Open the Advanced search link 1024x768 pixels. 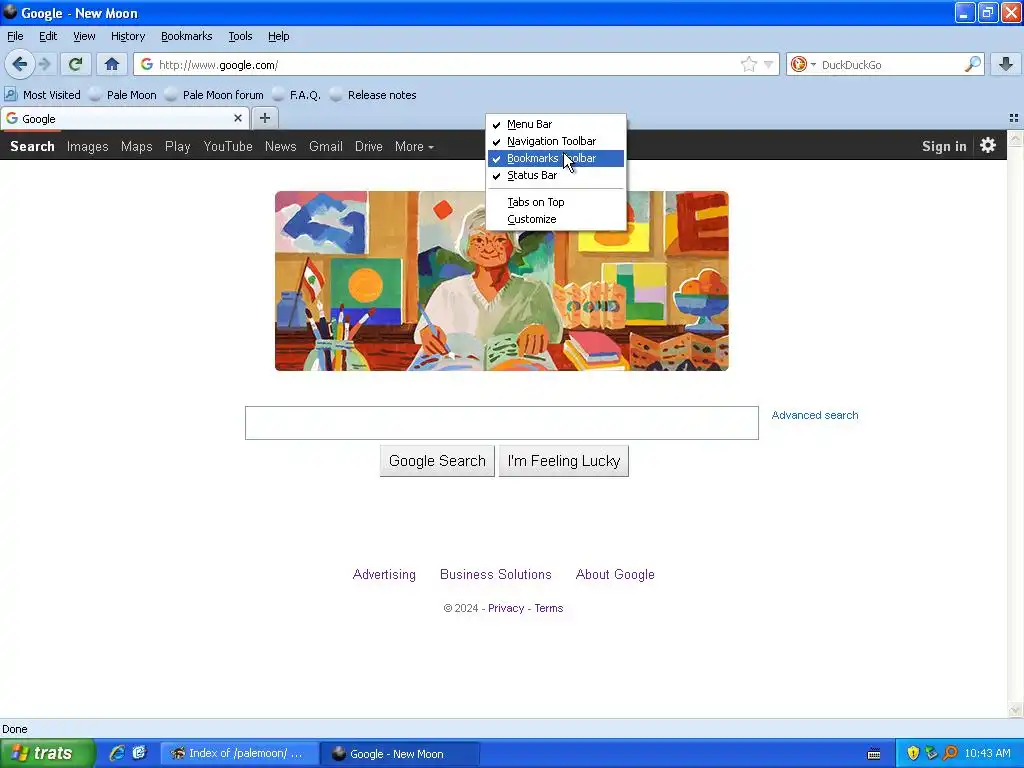click(x=815, y=415)
